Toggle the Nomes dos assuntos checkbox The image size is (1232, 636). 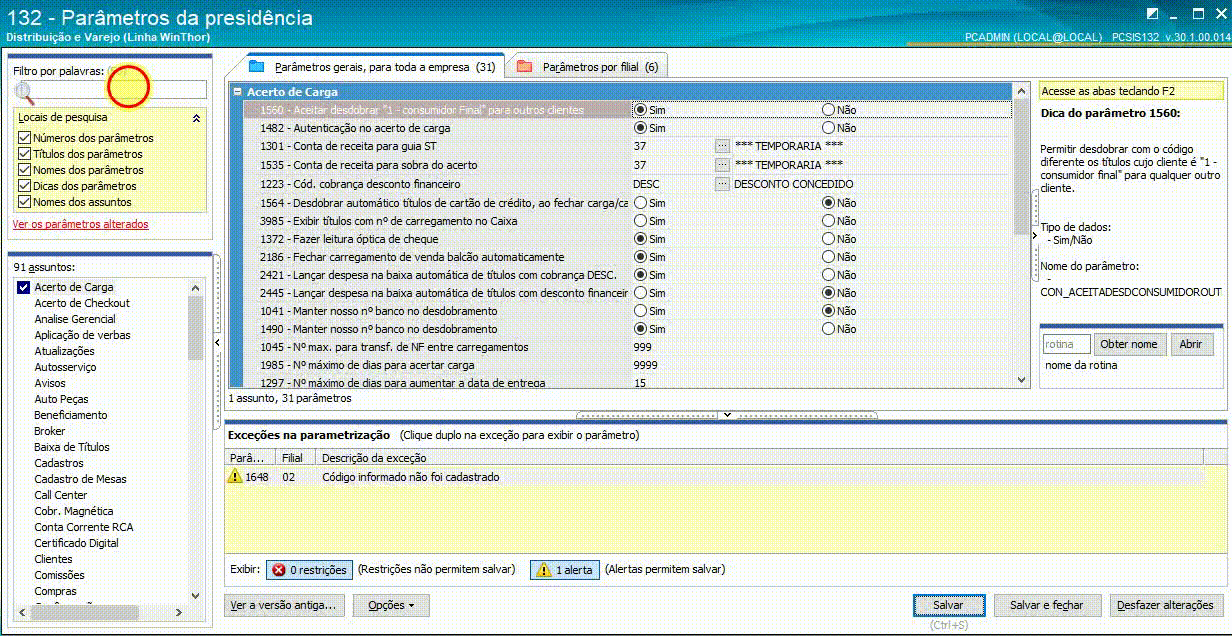[x=24, y=202]
